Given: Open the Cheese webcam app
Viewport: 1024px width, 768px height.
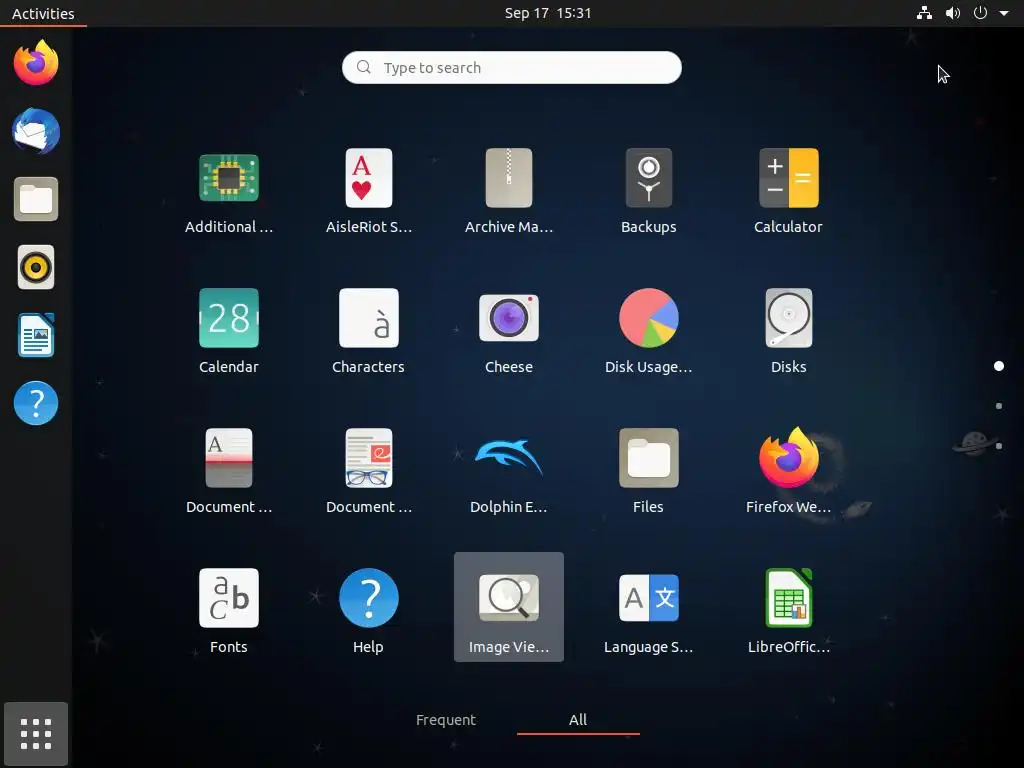Looking at the screenshot, I should 509,332.
